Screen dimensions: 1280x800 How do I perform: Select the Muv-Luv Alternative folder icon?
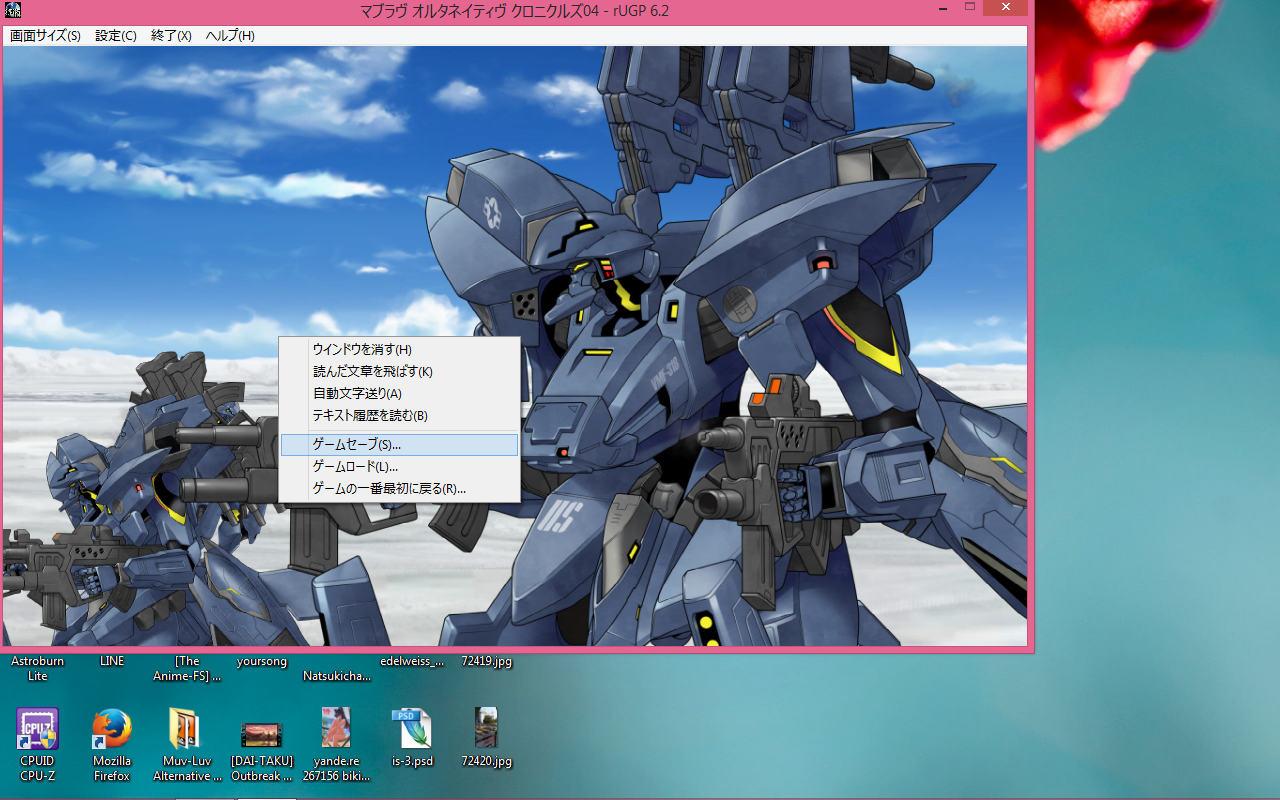point(187,744)
